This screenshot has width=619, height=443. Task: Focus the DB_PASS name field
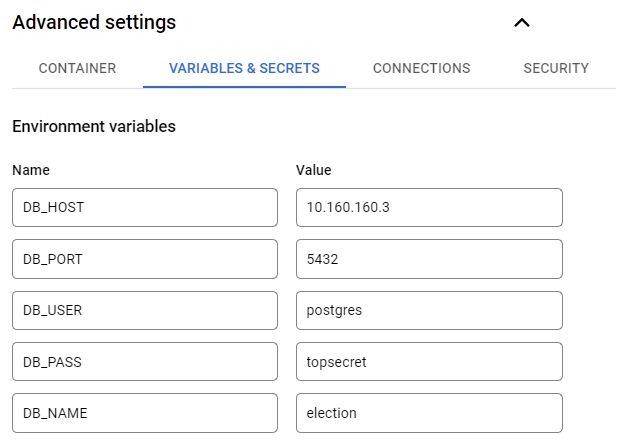[x=145, y=362]
